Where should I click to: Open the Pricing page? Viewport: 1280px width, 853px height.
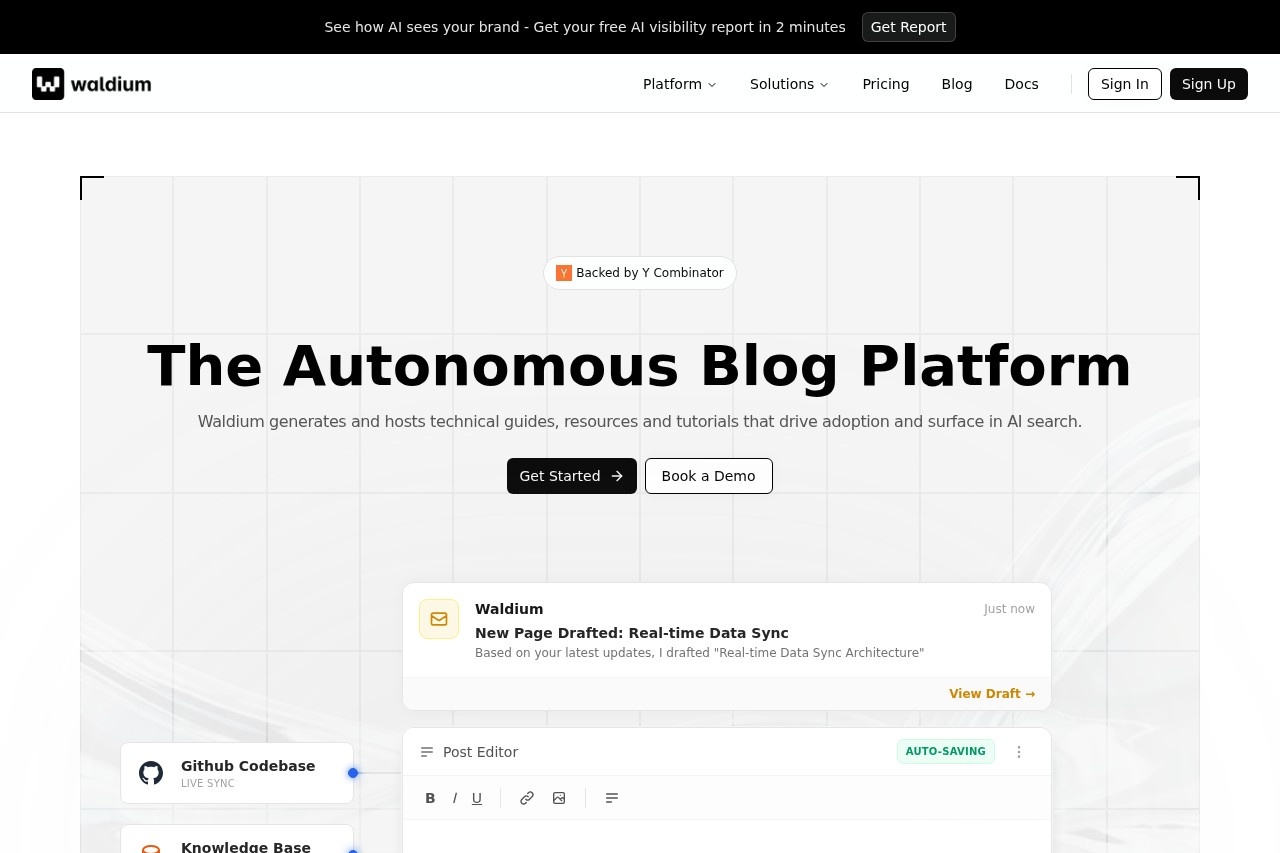(x=885, y=84)
